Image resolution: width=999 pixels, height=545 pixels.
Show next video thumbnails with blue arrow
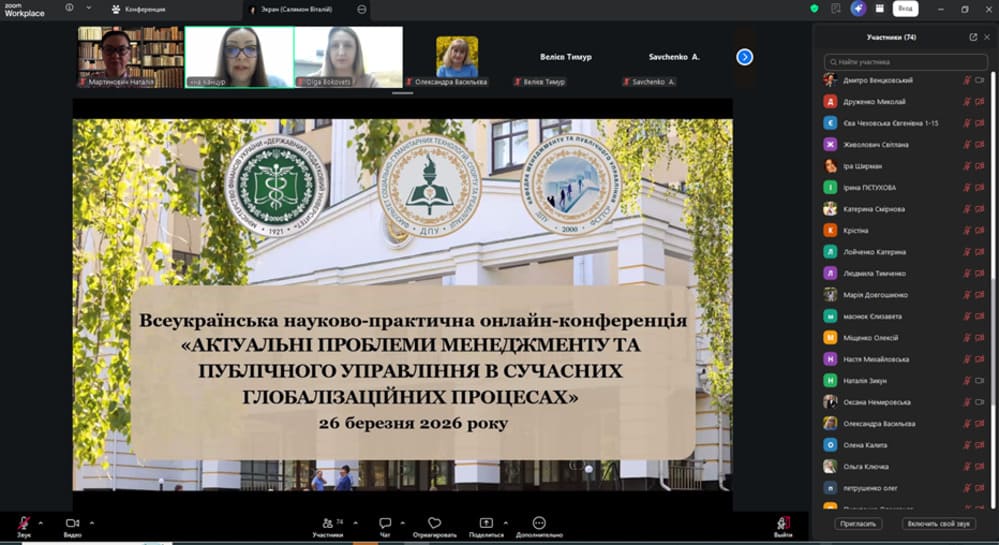click(744, 57)
